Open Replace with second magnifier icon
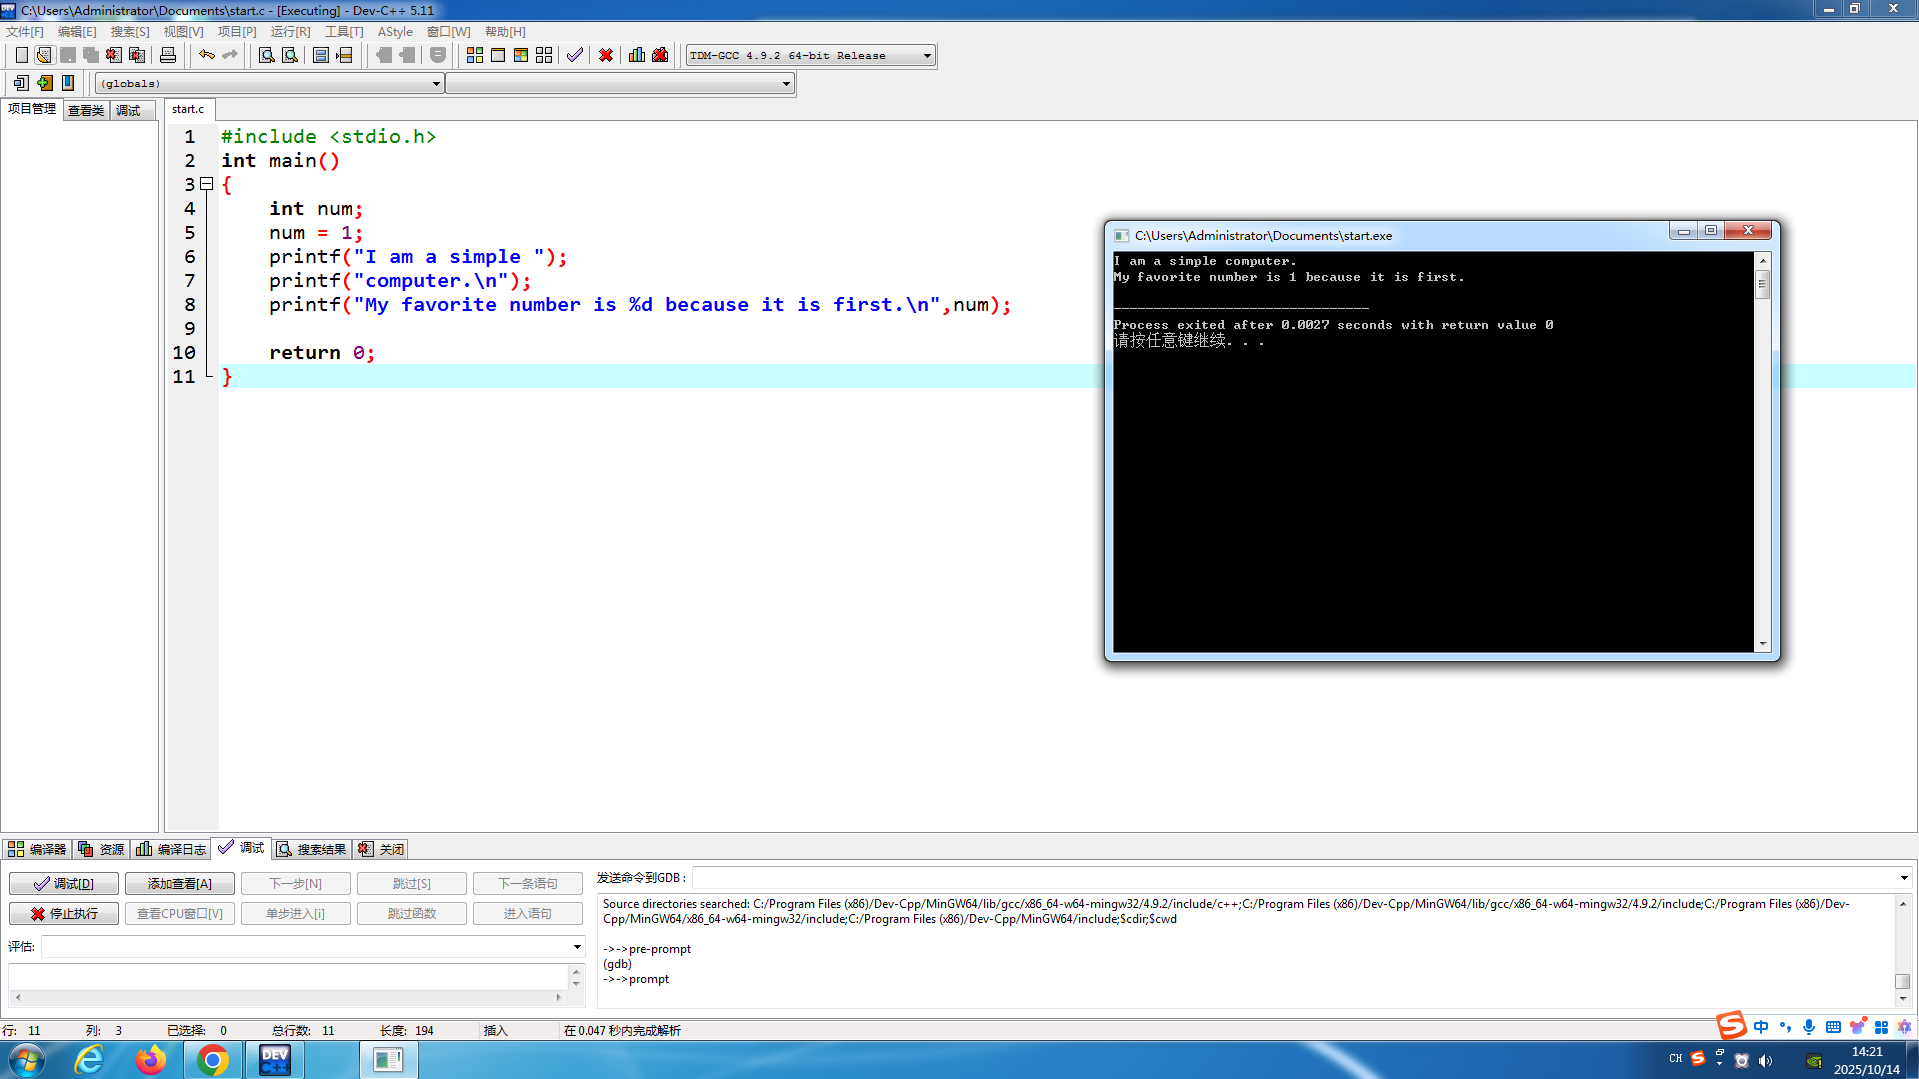The height and width of the screenshot is (1079, 1919). coord(290,55)
